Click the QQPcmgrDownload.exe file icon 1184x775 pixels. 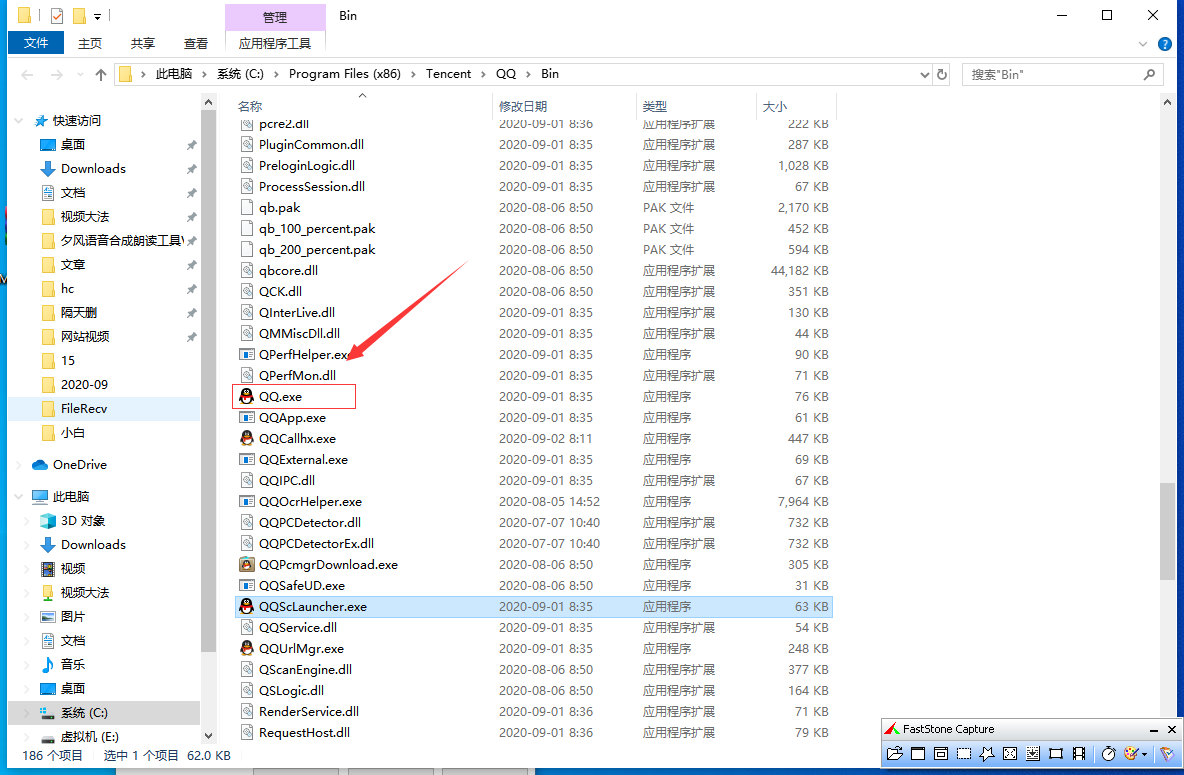pyautogui.click(x=247, y=565)
